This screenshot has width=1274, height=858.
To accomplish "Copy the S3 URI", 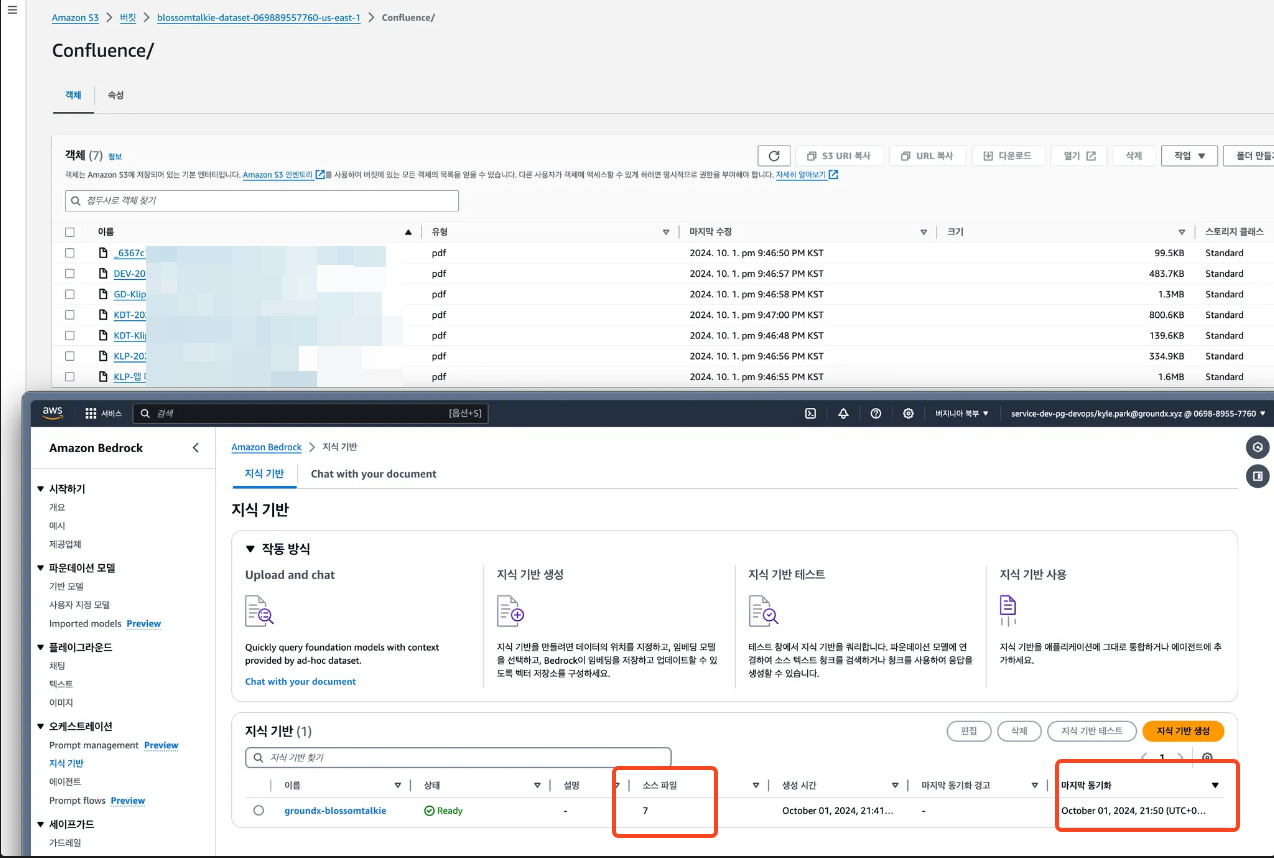I will click(x=838, y=156).
